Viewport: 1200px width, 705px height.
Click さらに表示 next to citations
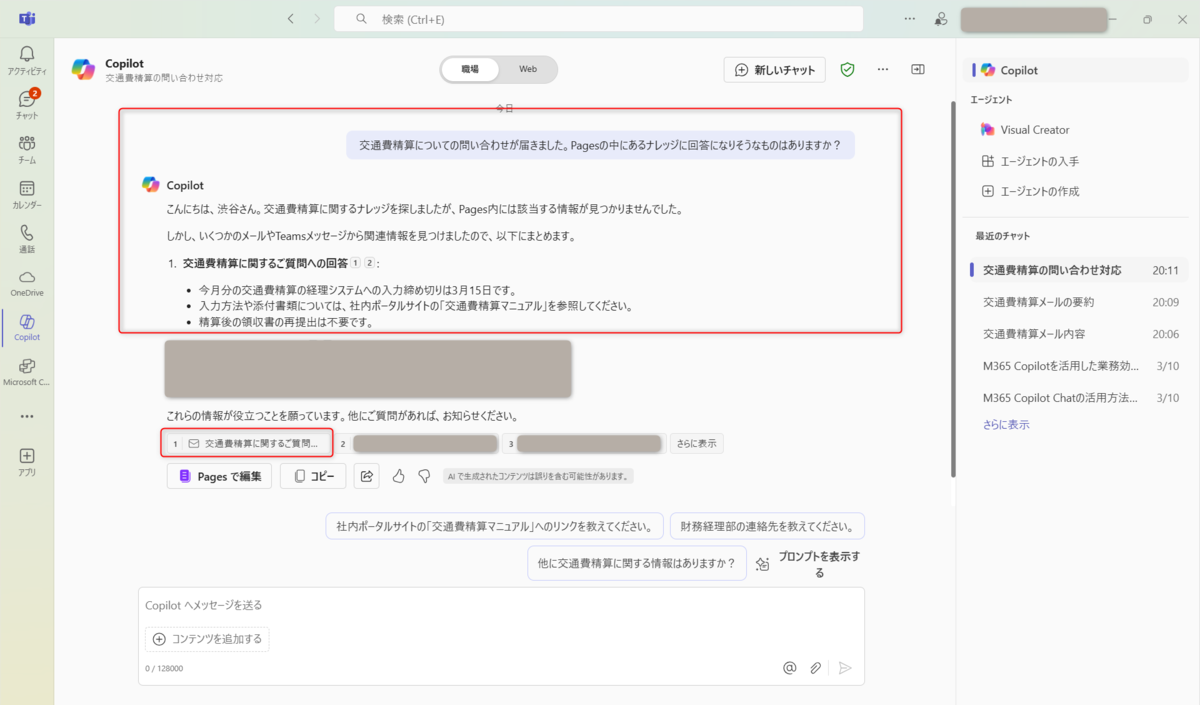click(696, 443)
